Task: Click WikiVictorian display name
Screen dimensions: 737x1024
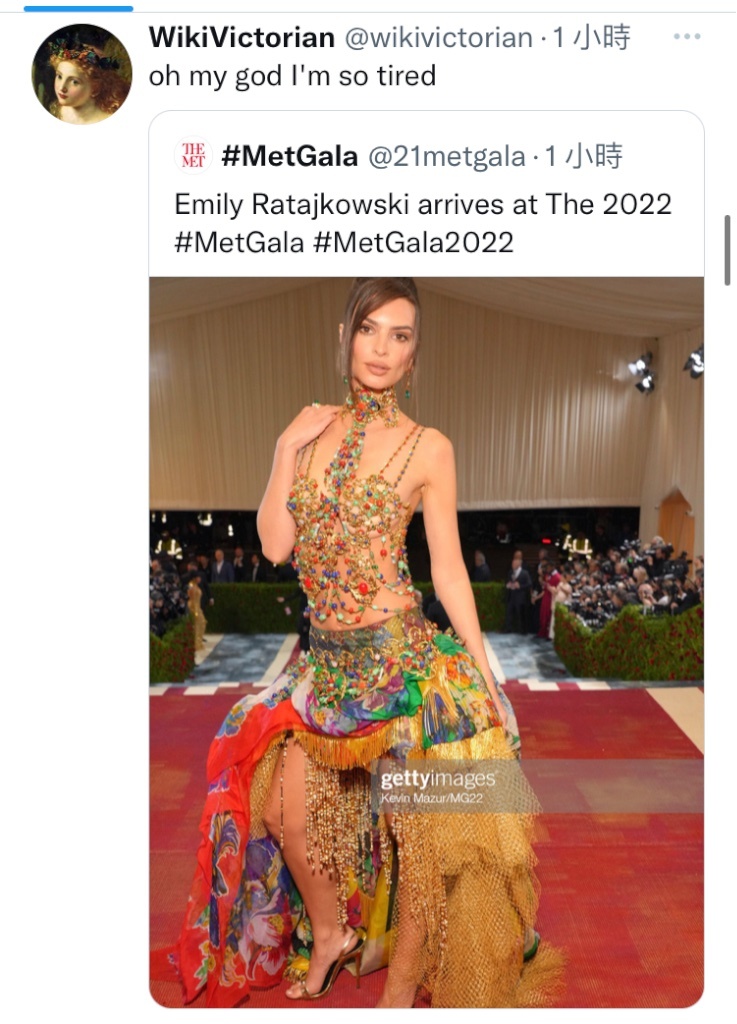Action: [x=242, y=37]
